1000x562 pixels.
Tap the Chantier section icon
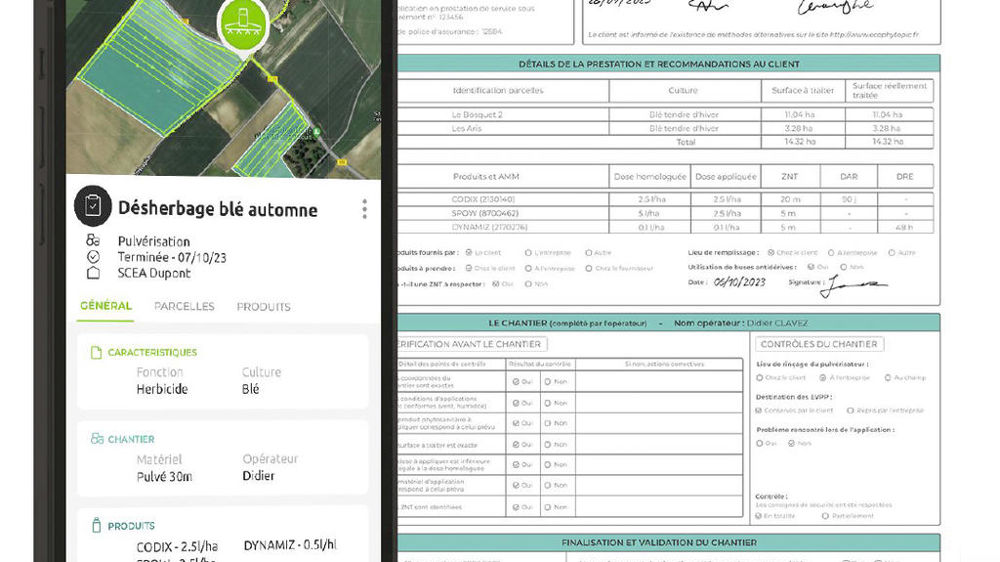97,439
